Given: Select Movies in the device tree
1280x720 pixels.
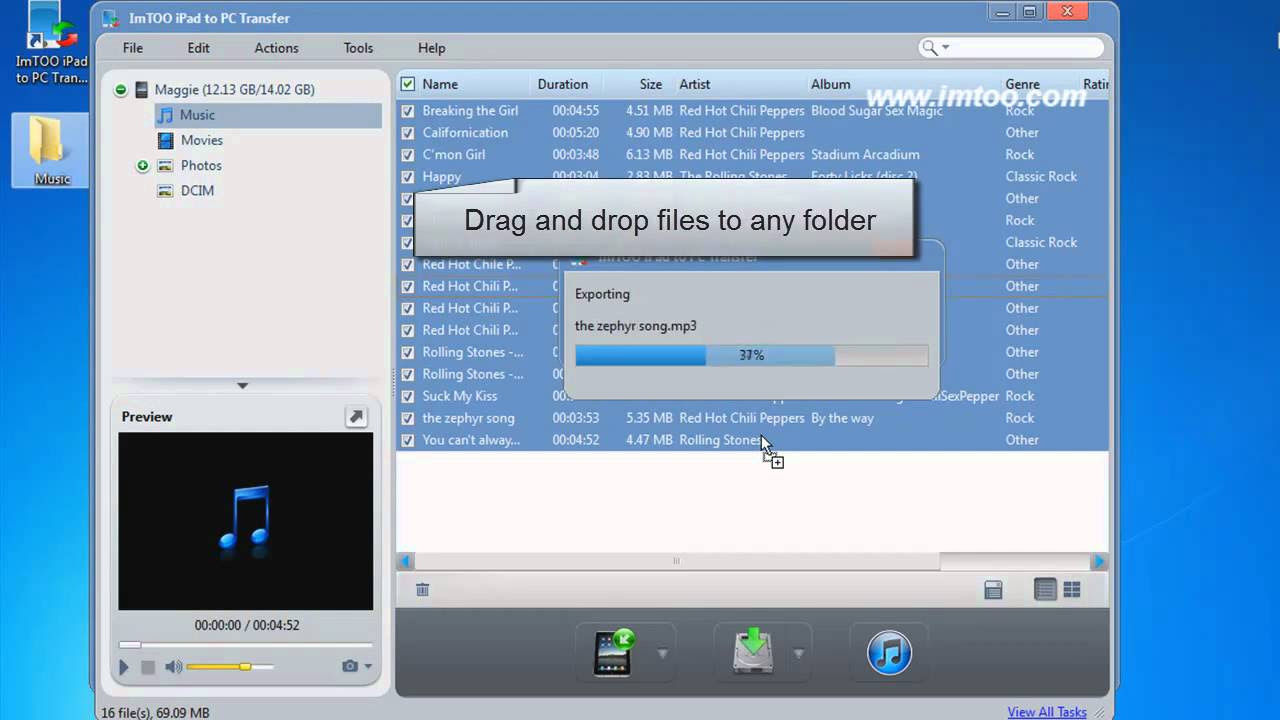Looking at the screenshot, I should point(201,140).
